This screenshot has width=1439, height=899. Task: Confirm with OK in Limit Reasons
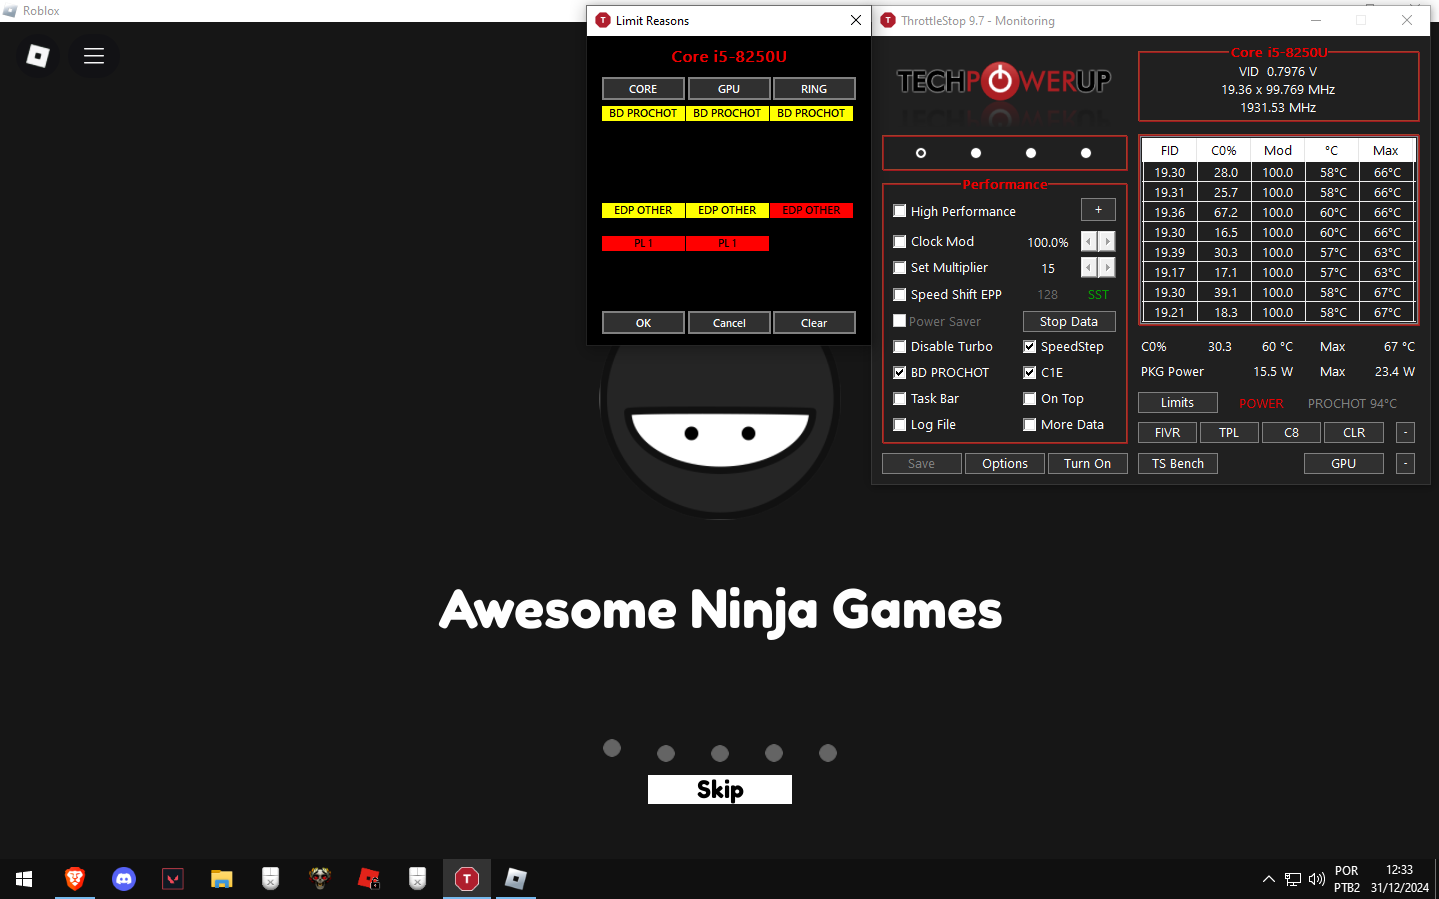click(643, 323)
